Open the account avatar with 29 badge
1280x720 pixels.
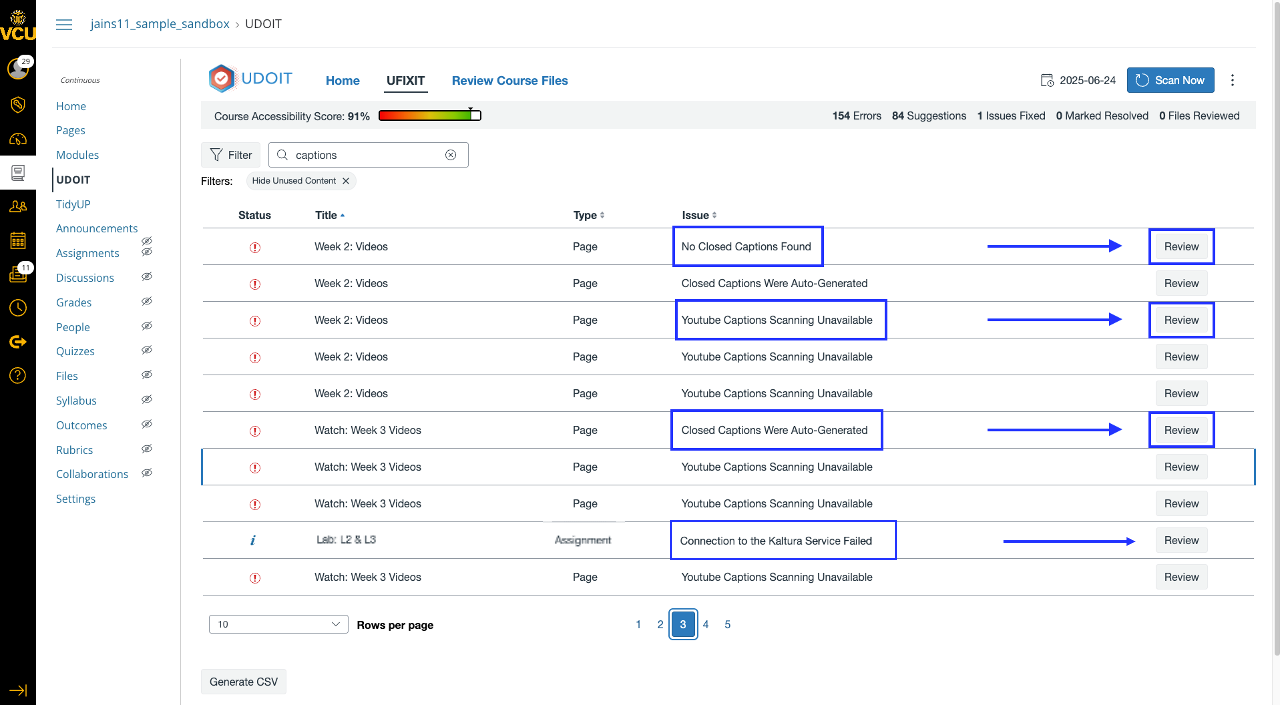(17, 68)
